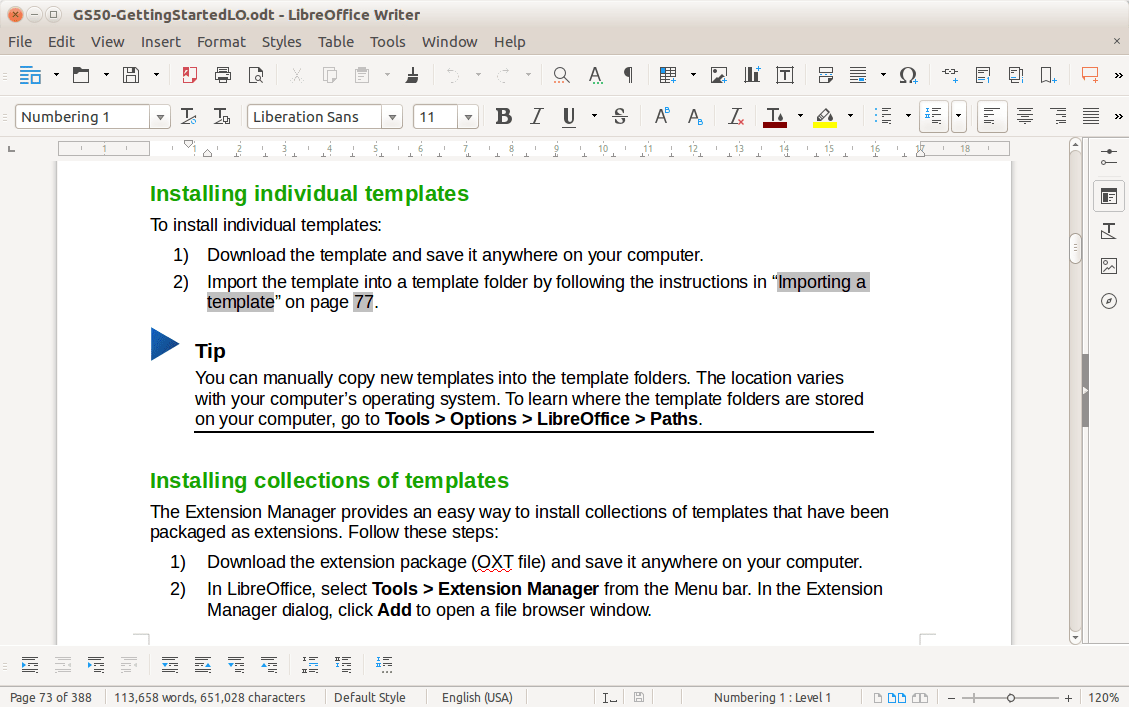Toggle formatting marks display
Screen dimensions: 1129x707
pyautogui.click(x=627, y=75)
